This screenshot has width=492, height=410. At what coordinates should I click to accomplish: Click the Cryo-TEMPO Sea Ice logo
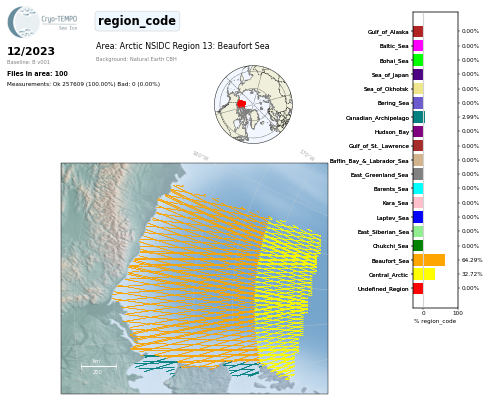[x=42, y=22]
